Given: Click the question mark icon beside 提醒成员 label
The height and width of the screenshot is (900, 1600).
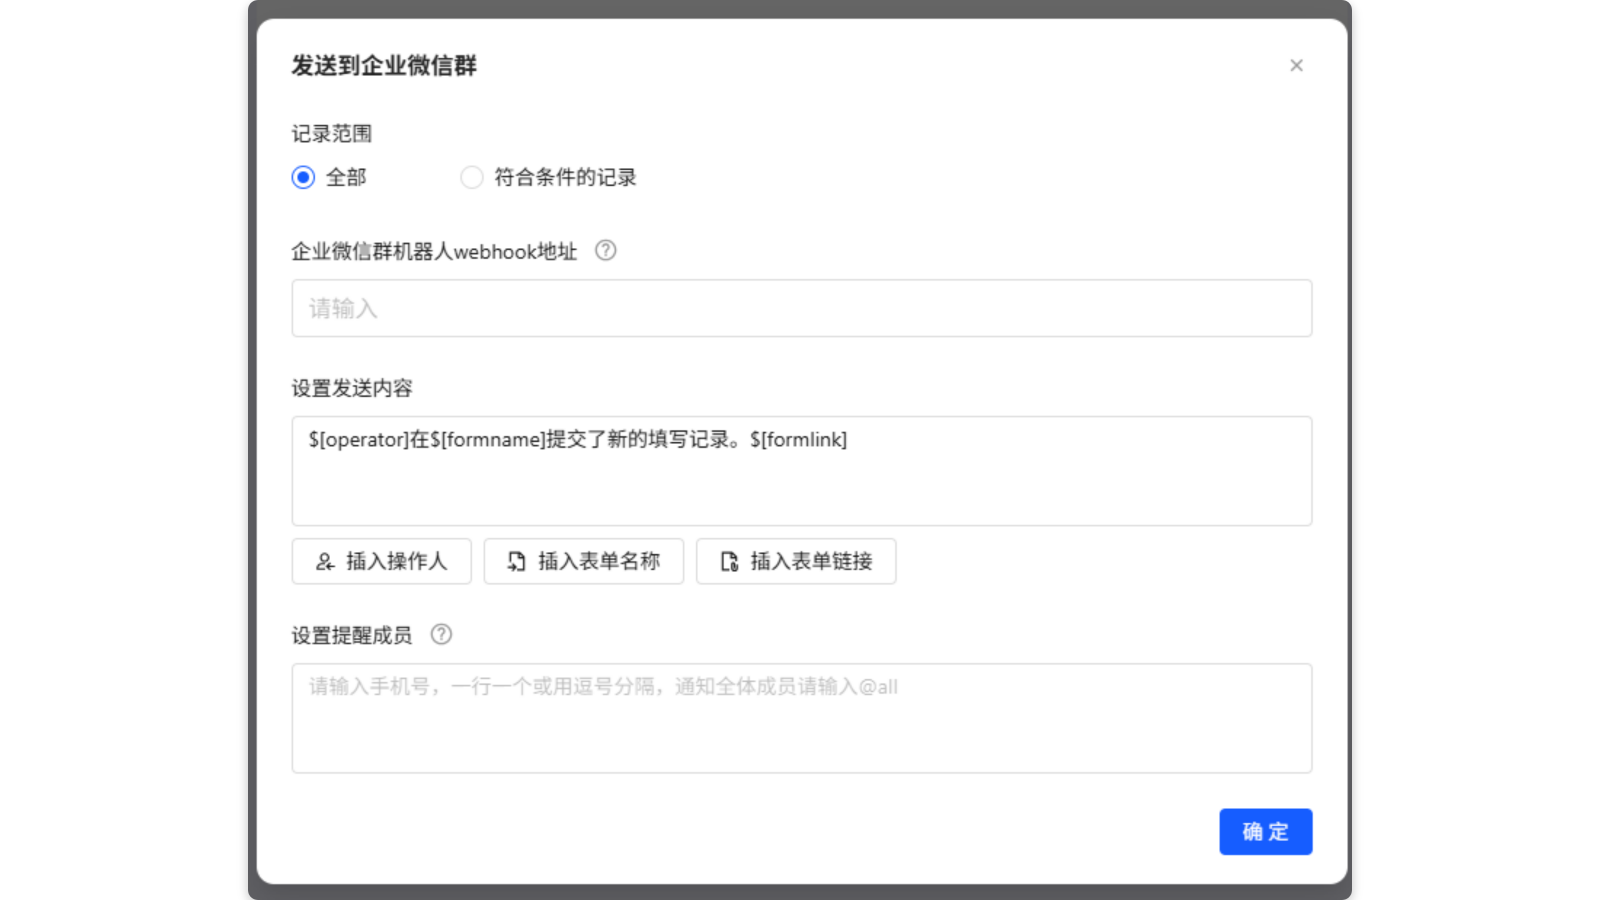Looking at the screenshot, I should [440, 634].
